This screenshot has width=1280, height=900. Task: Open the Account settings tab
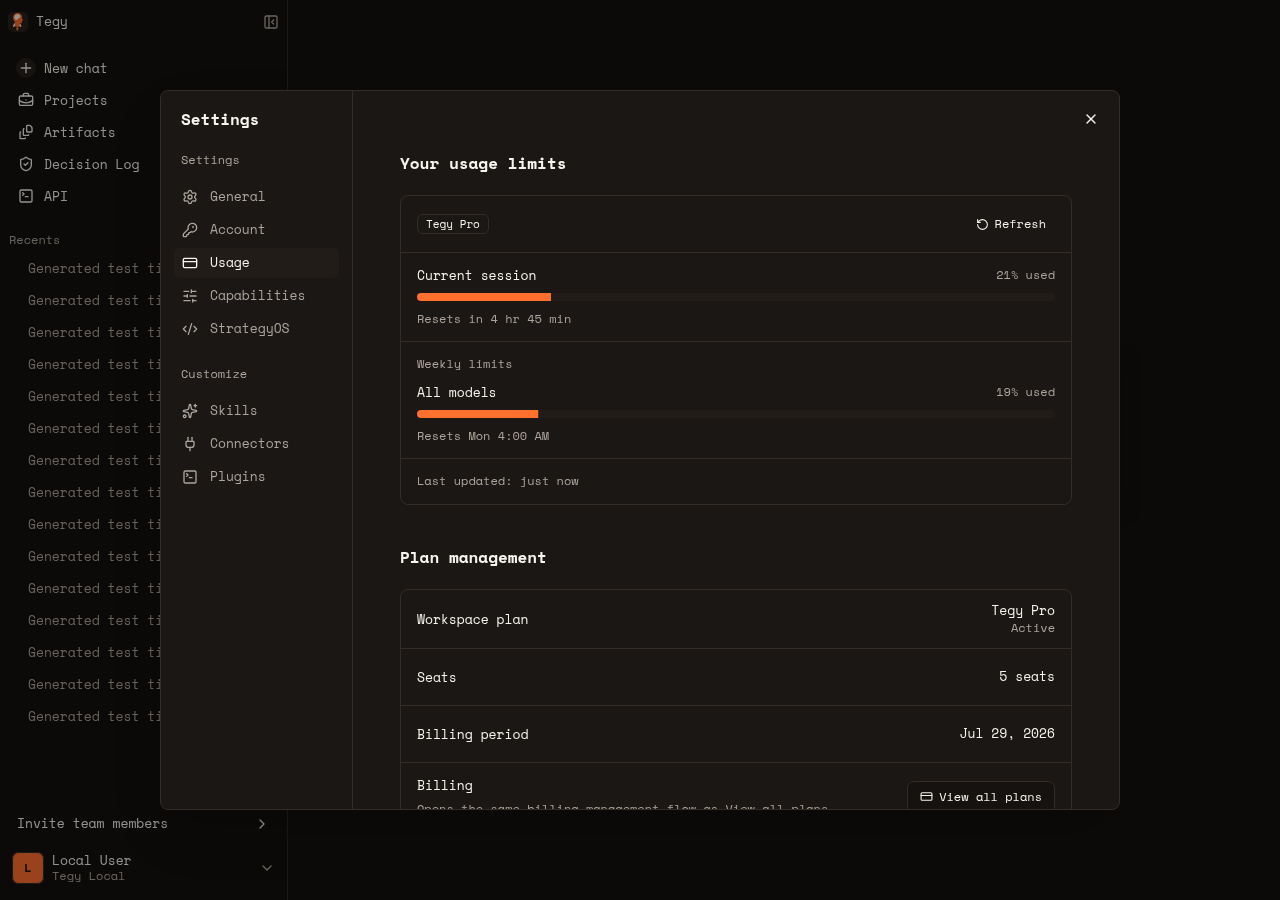[257, 230]
